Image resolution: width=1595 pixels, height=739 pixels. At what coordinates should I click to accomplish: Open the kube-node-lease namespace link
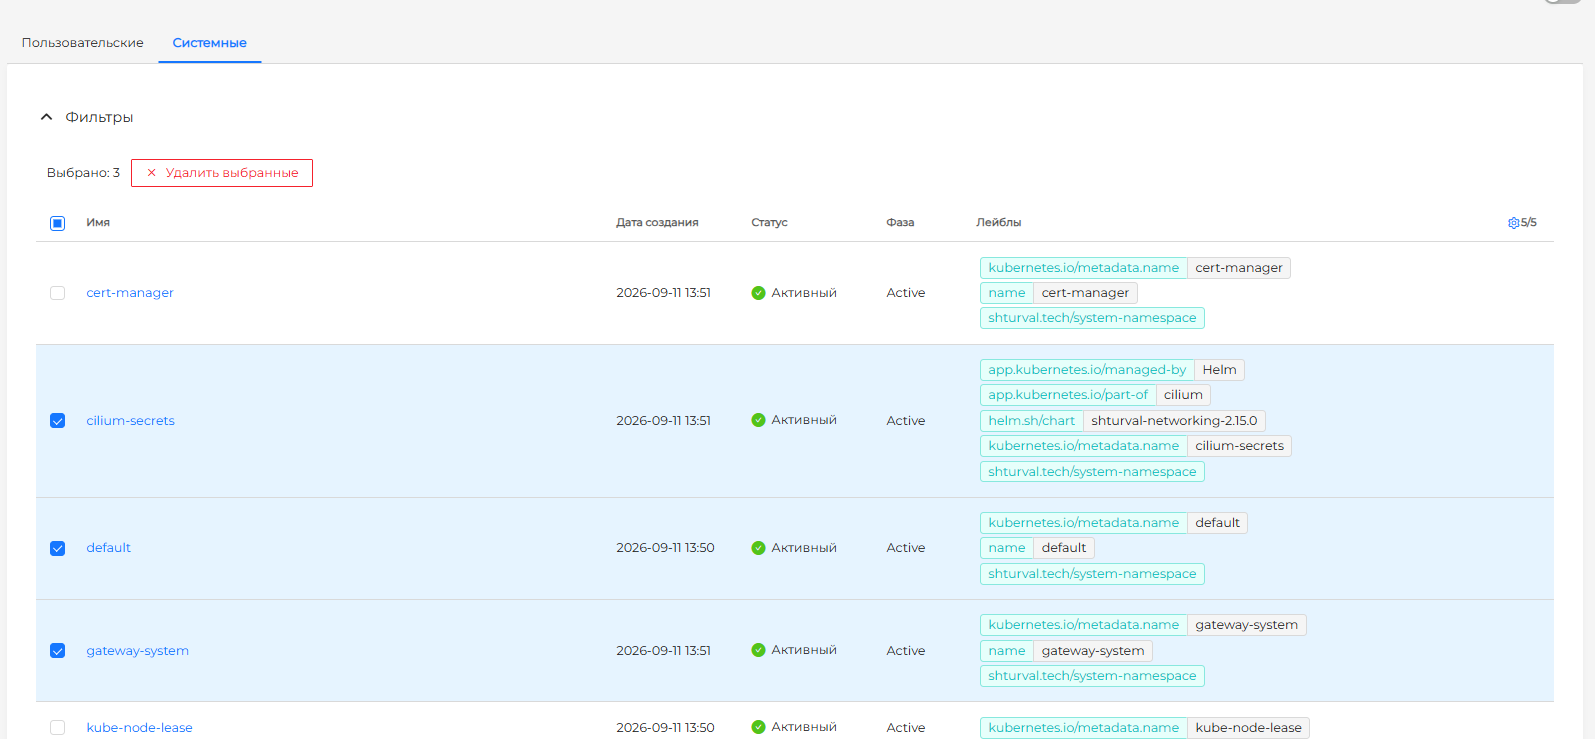pyautogui.click(x=139, y=728)
